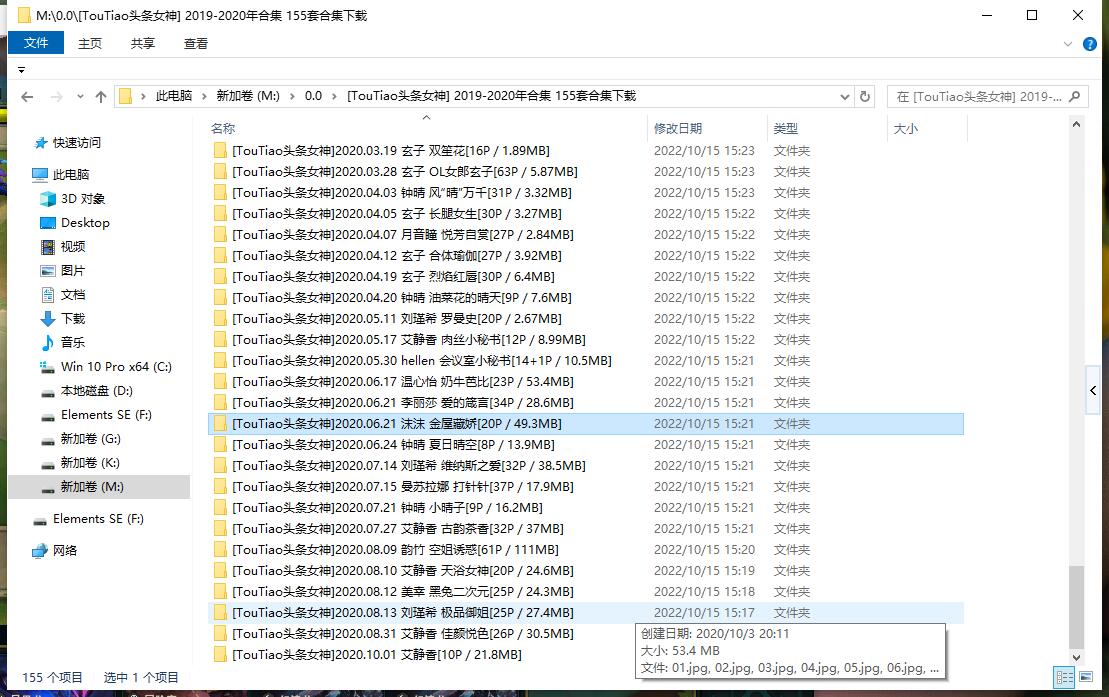This screenshot has width=1109, height=697.
Task: Open the 下载 folder in sidebar
Action: coord(72,318)
